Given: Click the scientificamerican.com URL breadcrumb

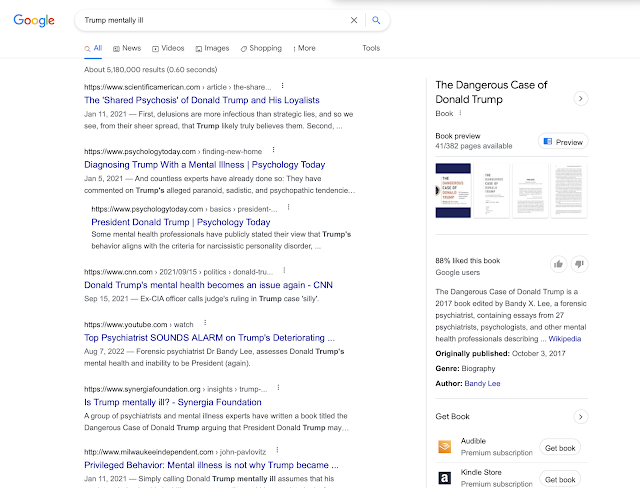Looking at the screenshot, I should pyautogui.click(x=178, y=87).
